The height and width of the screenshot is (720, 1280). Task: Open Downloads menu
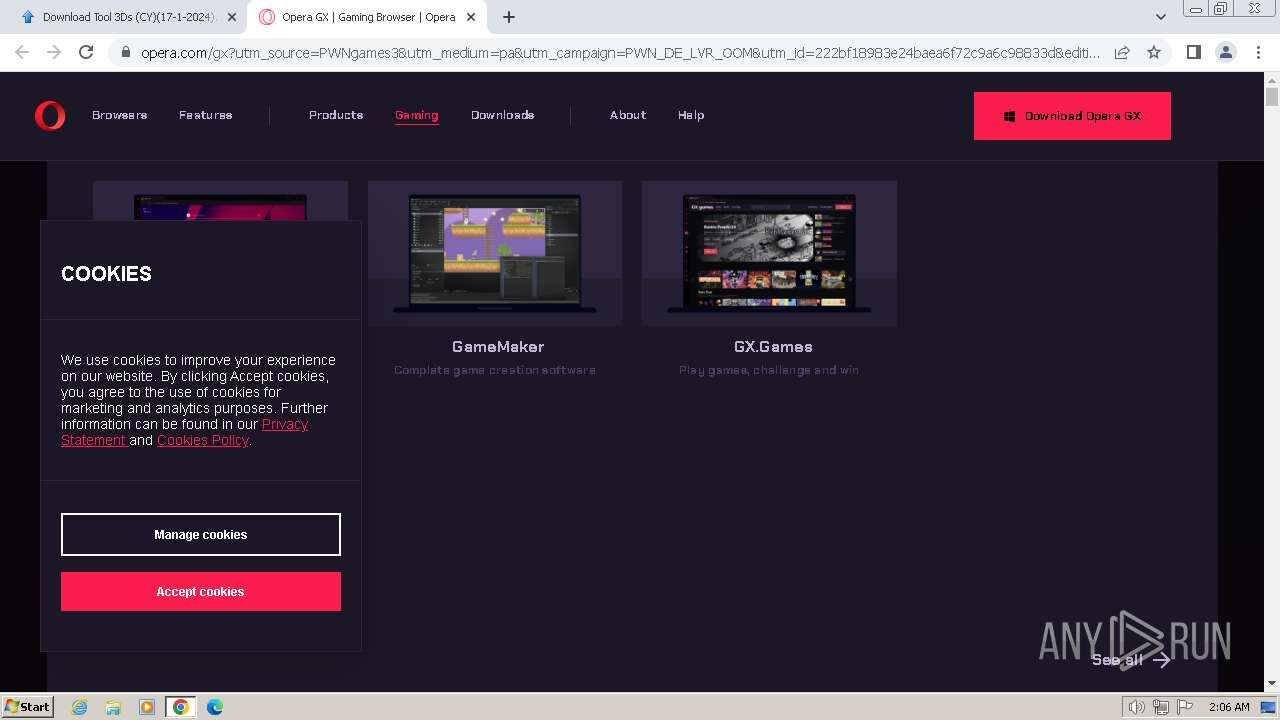tap(503, 115)
